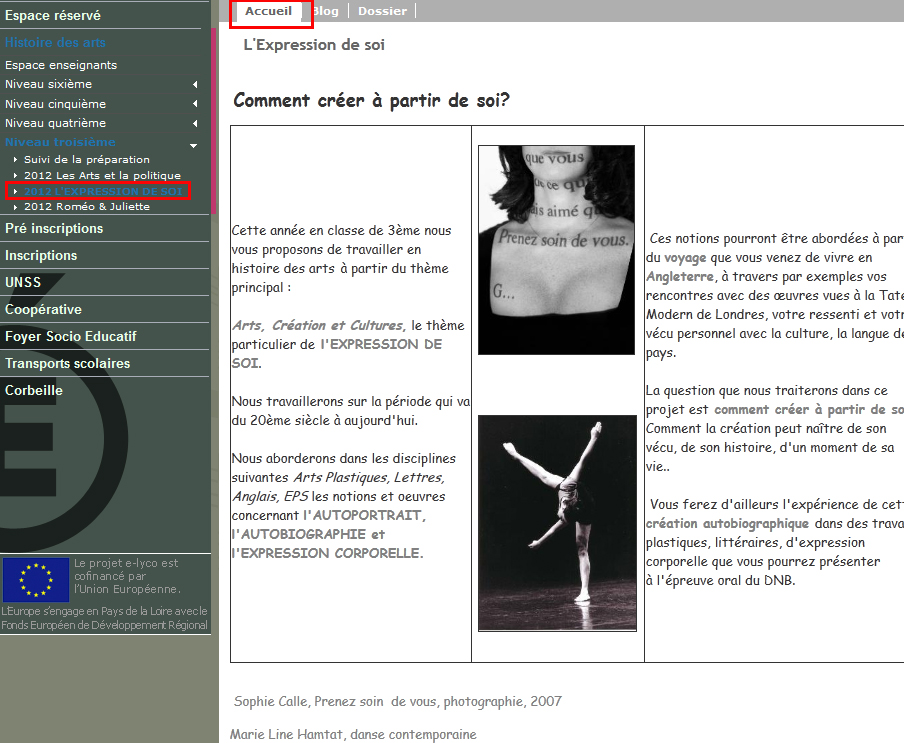
Task: Go to 2012 Roméo & Juliette page
Action: pyautogui.click(x=87, y=207)
